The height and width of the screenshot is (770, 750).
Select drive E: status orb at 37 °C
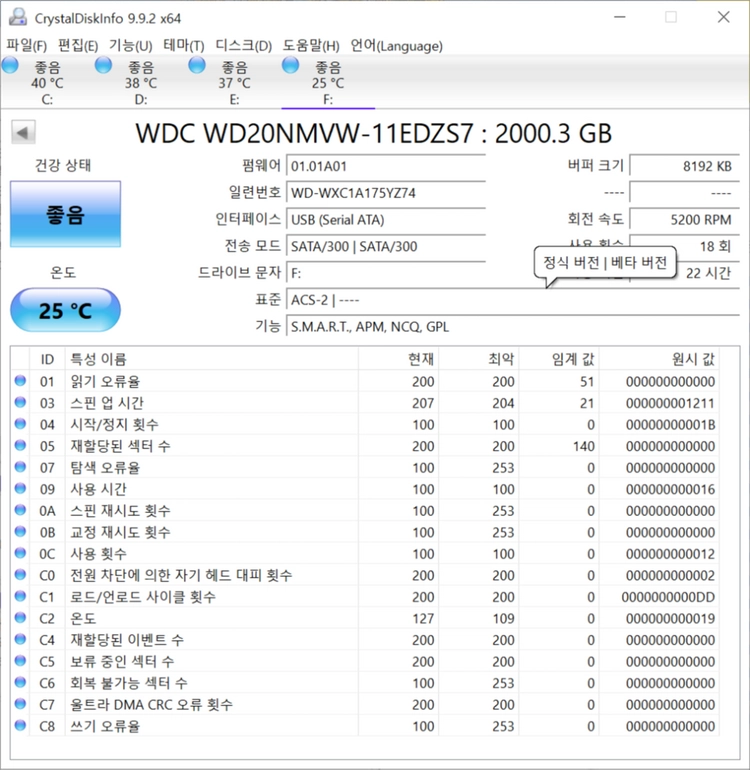click(x=197, y=65)
